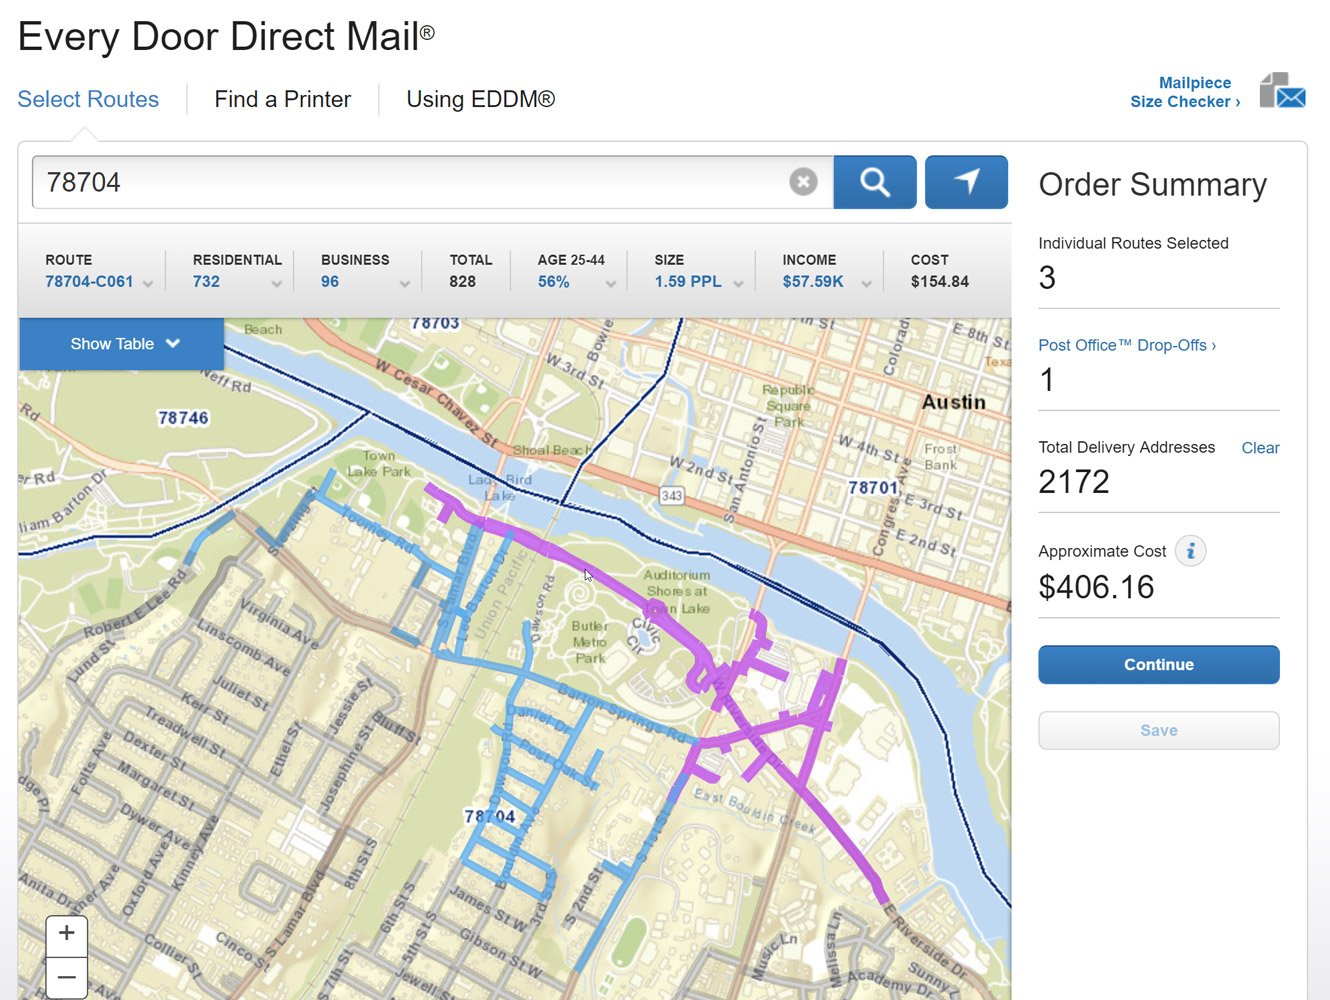Click total delivery addresses 2172
Screen dimensions: 1330x1000
click(1074, 482)
